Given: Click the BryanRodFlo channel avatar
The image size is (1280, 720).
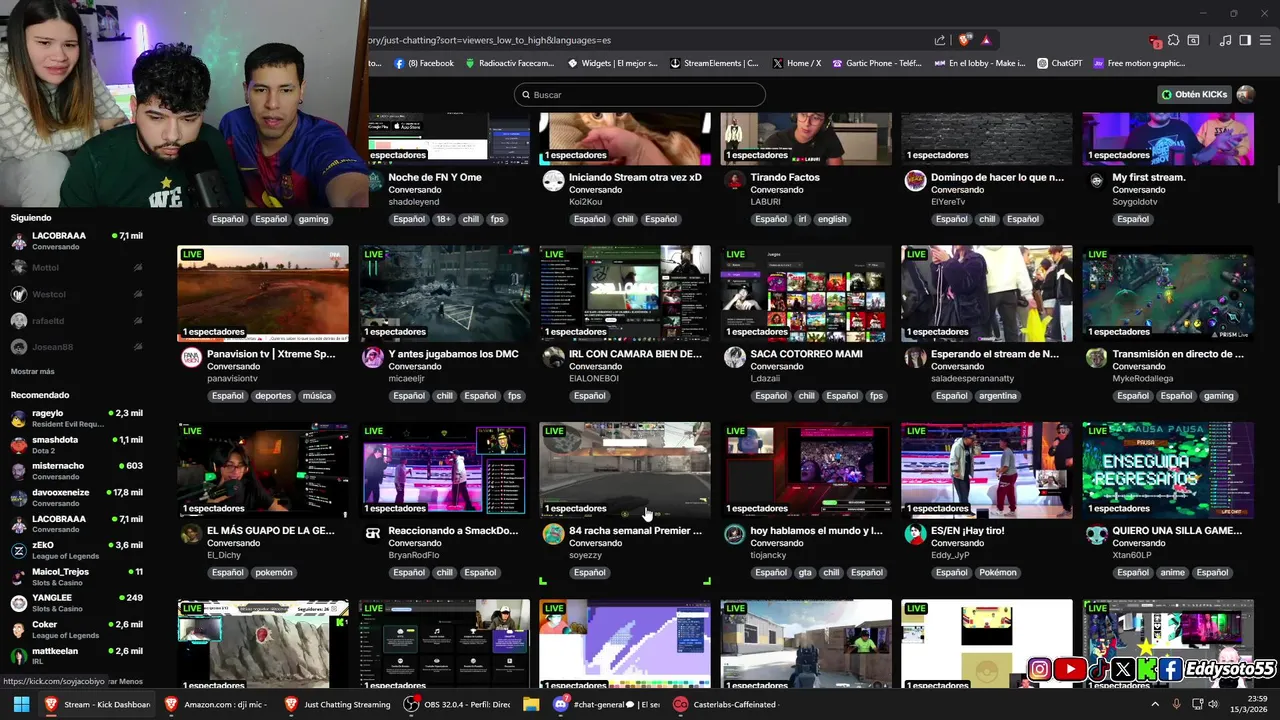Looking at the screenshot, I should click(x=372, y=534).
